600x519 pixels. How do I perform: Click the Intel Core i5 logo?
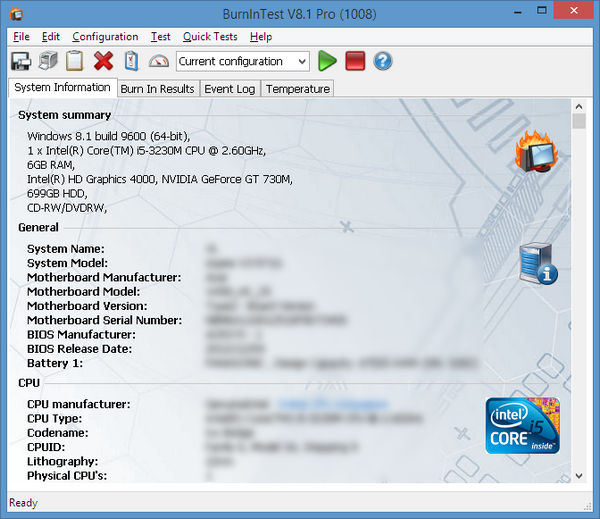pyautogui.click(x=522, y=426)
